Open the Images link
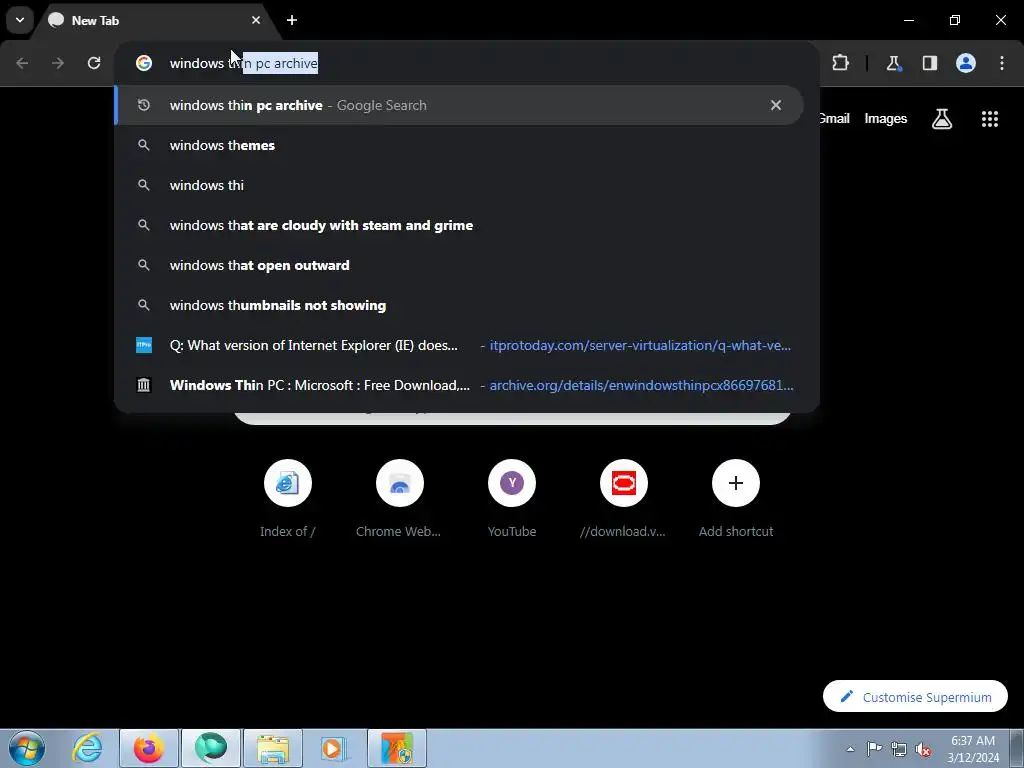 [x=886, y=118]
